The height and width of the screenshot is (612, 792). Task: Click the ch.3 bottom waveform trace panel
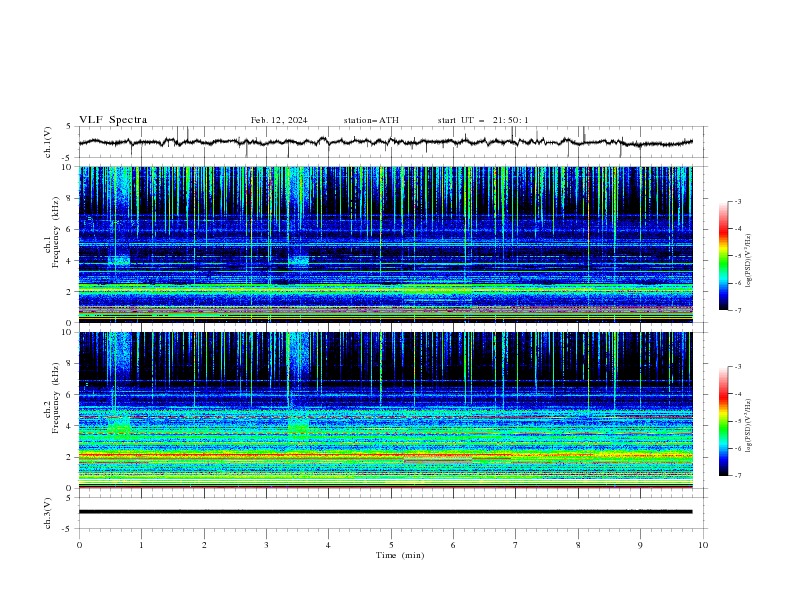click(392, 513)
